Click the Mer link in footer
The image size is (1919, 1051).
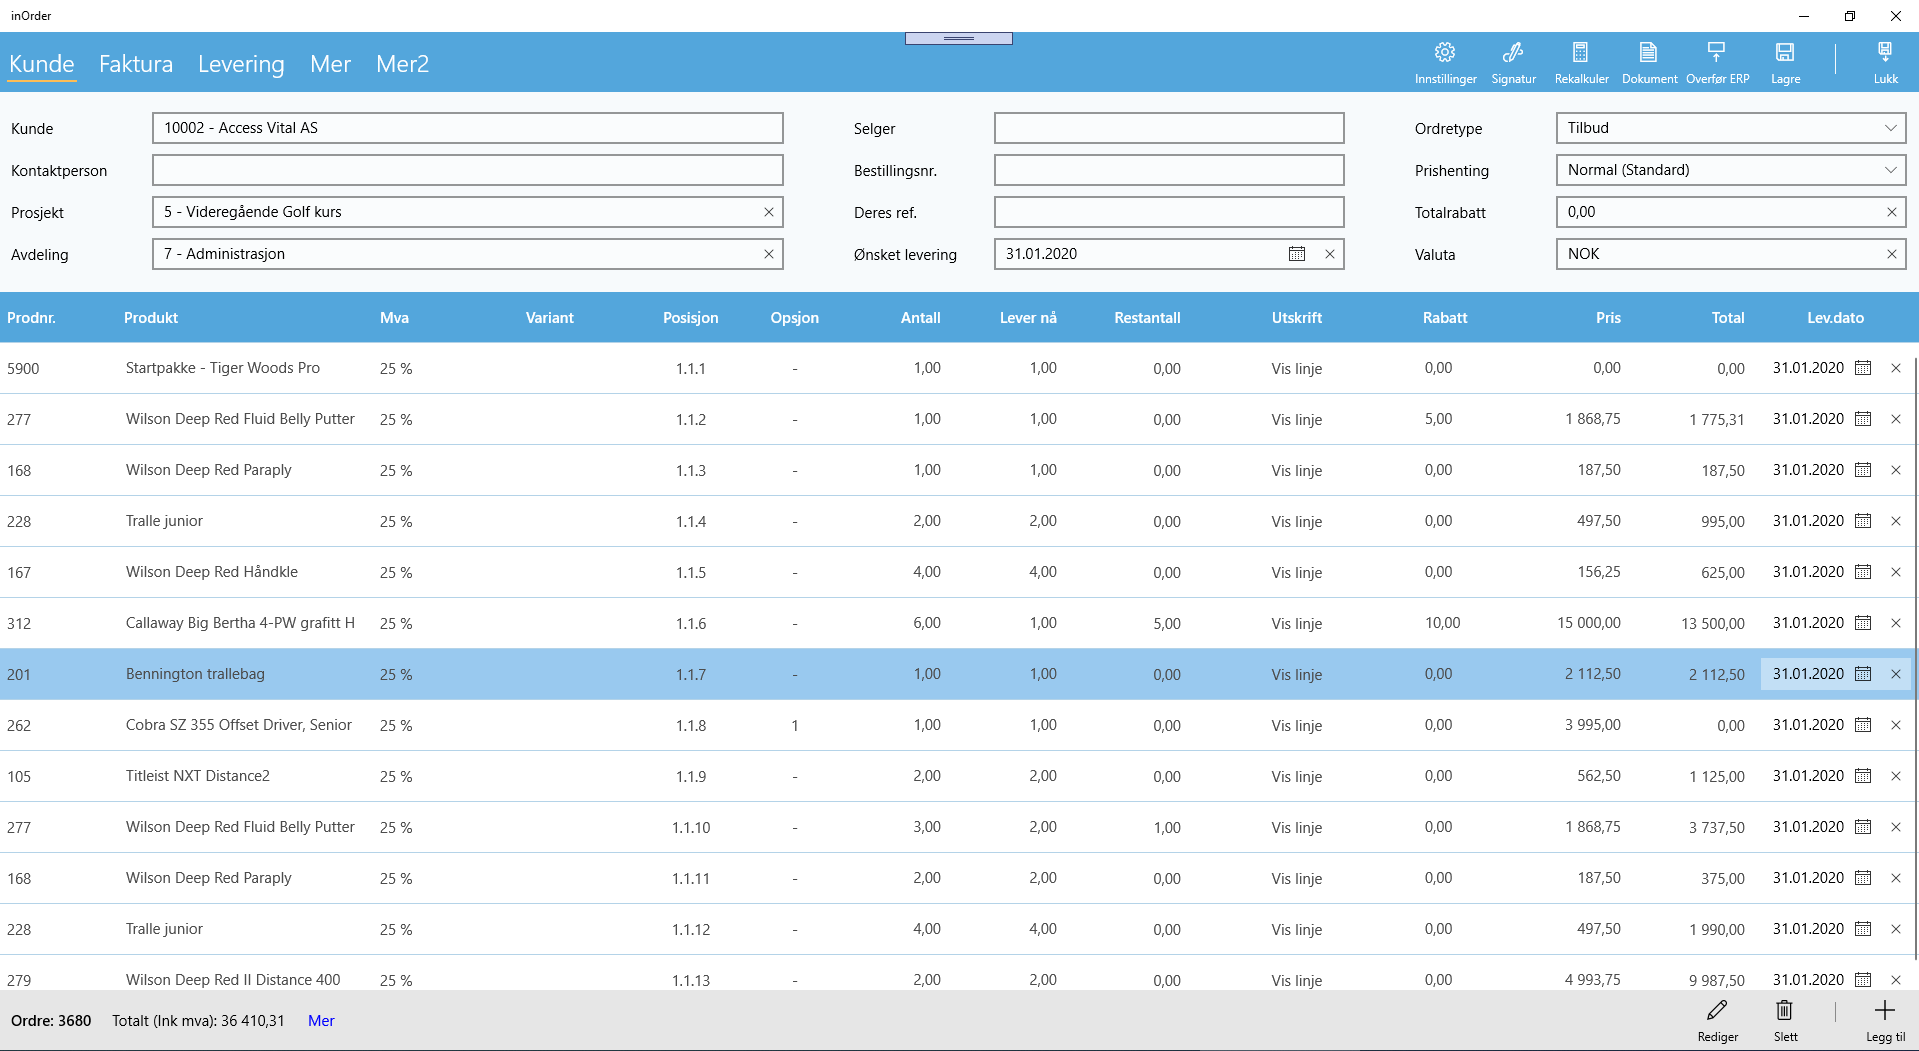pos(321,1021)
